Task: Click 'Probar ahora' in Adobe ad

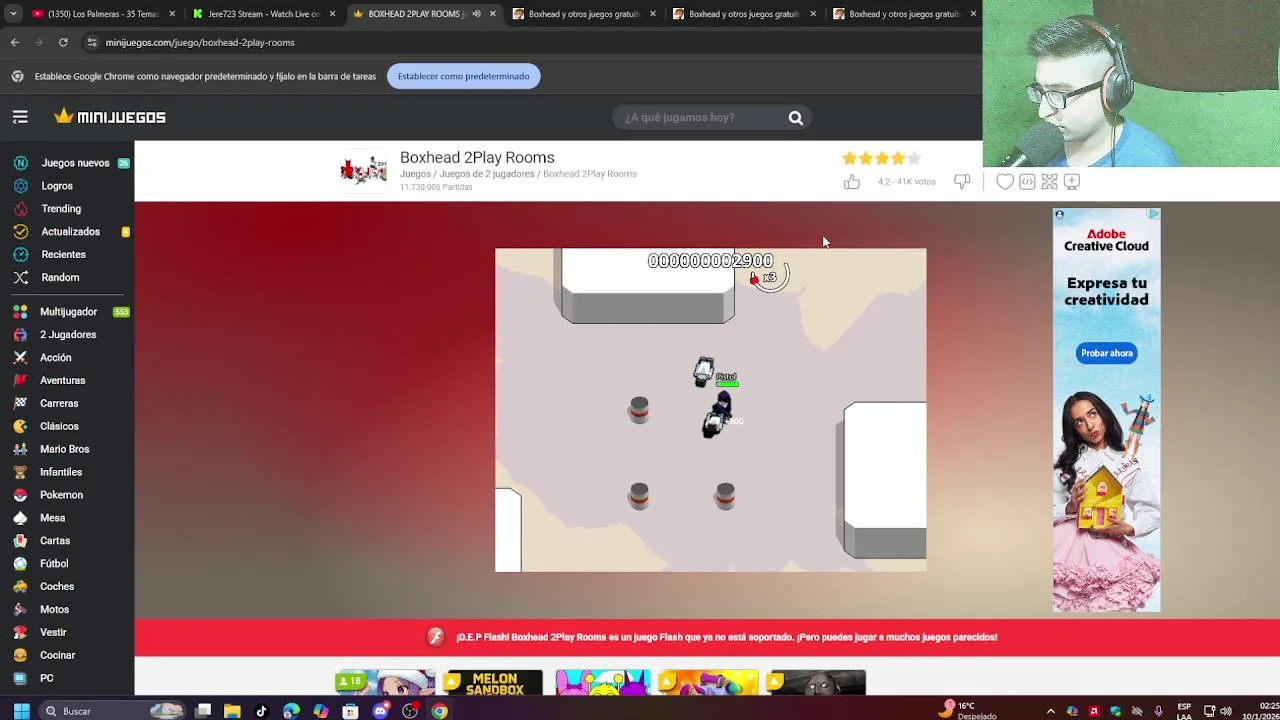Action: pos(1107,353)
